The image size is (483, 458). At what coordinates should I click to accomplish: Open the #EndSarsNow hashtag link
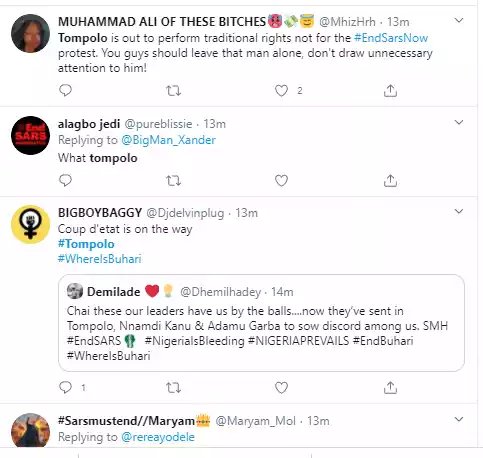coord(391,38)
